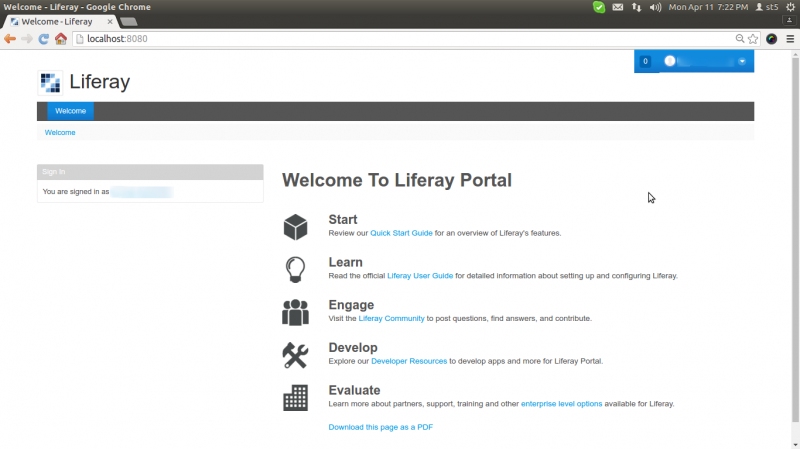Open the Liferay User Guide link
The width and height of the screenshot is (800, 449).
coord(420,276)
